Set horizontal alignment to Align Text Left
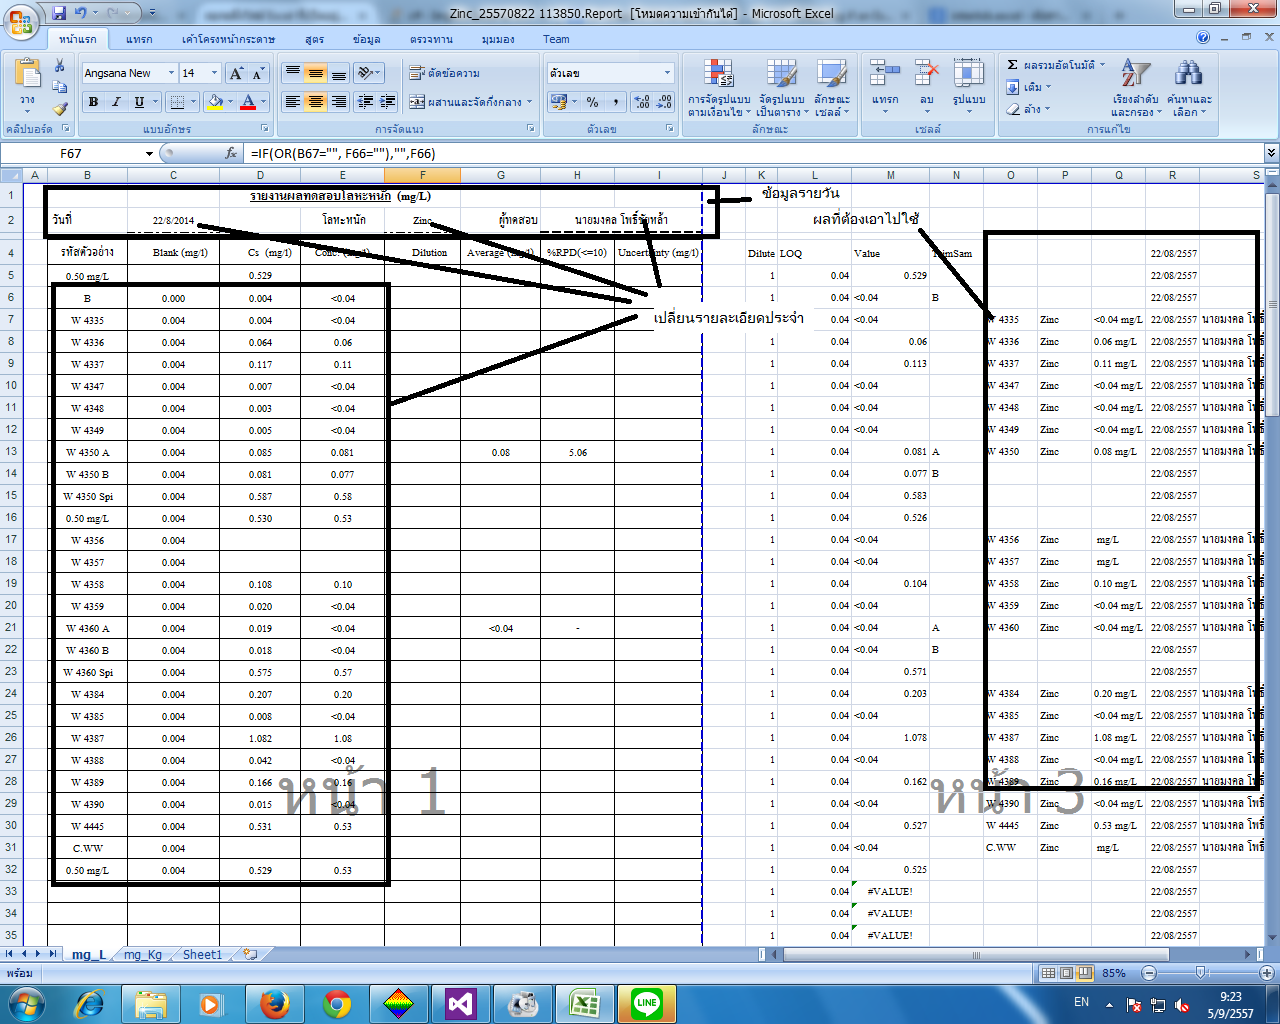 coord(293,102)
